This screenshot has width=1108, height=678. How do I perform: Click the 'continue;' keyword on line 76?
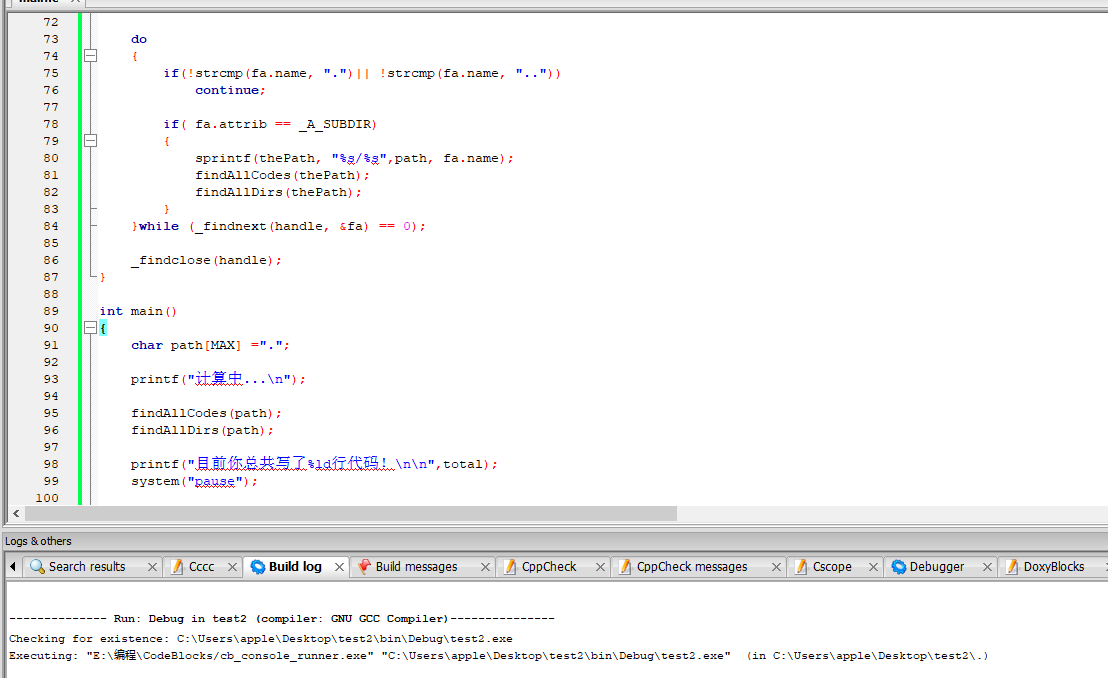(230, 90)
